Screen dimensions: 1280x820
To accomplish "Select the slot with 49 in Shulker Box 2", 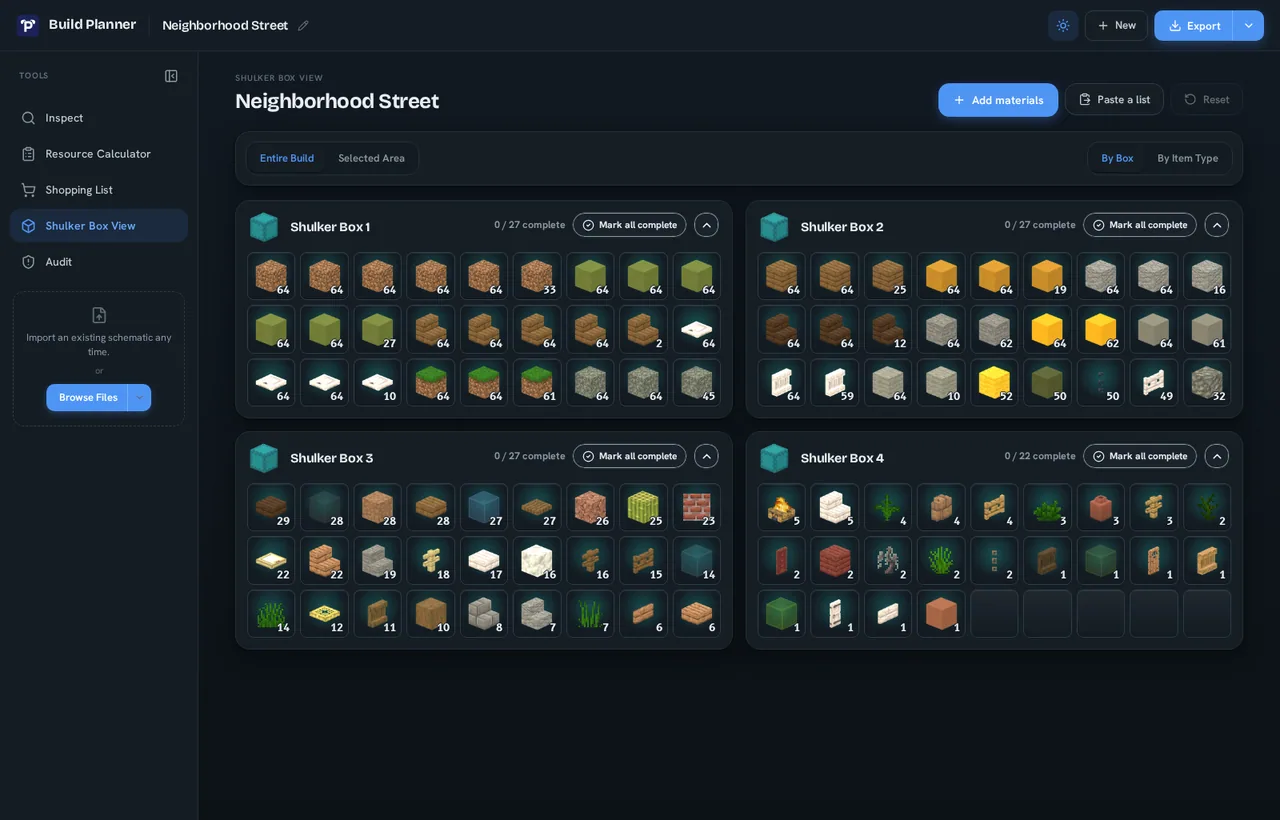I will [1154, 382].
